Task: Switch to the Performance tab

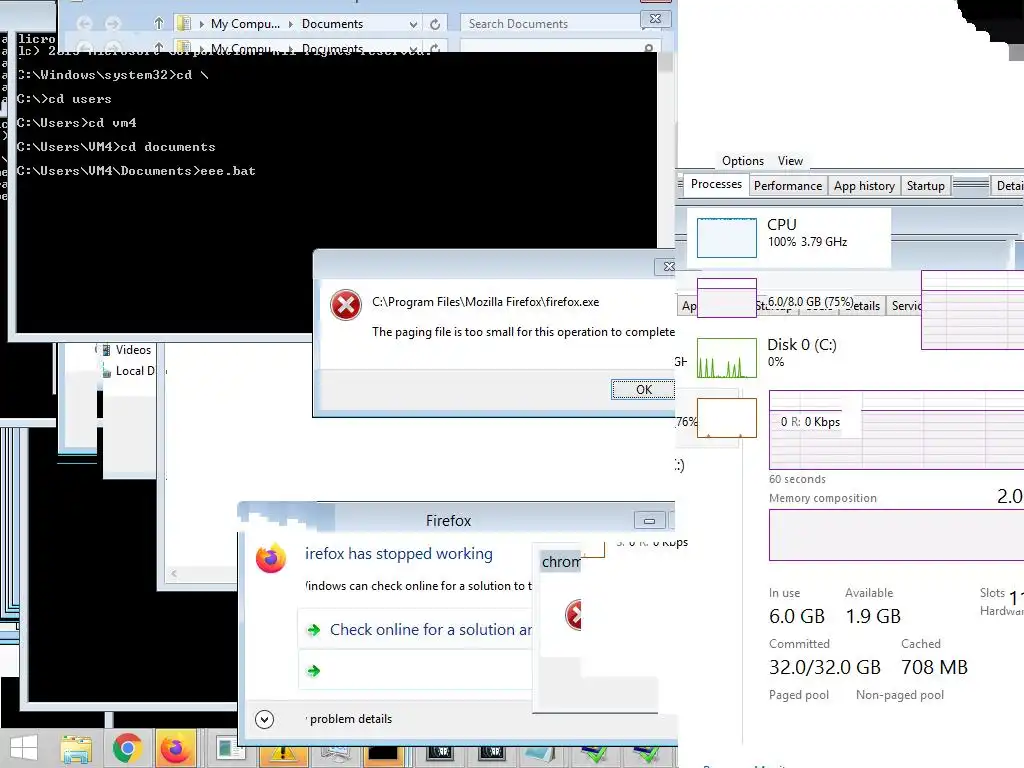Action: click(788, 185)
